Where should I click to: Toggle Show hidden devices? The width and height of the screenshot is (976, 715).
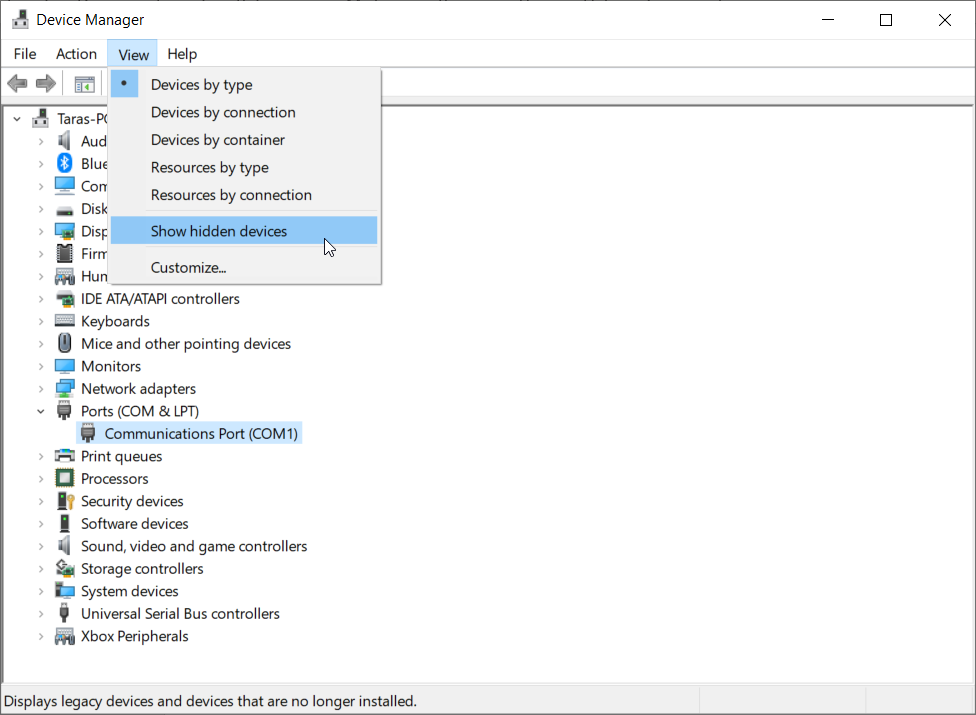(x=244, y=231)
